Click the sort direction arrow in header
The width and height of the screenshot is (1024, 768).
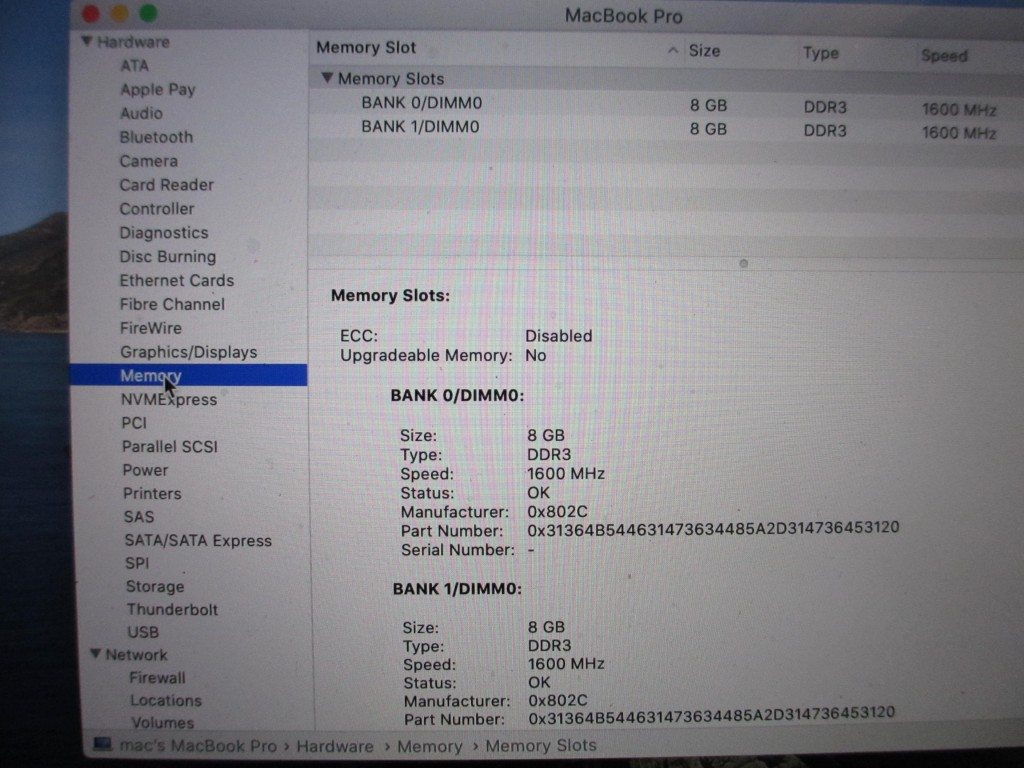click(x=673, y=50)
